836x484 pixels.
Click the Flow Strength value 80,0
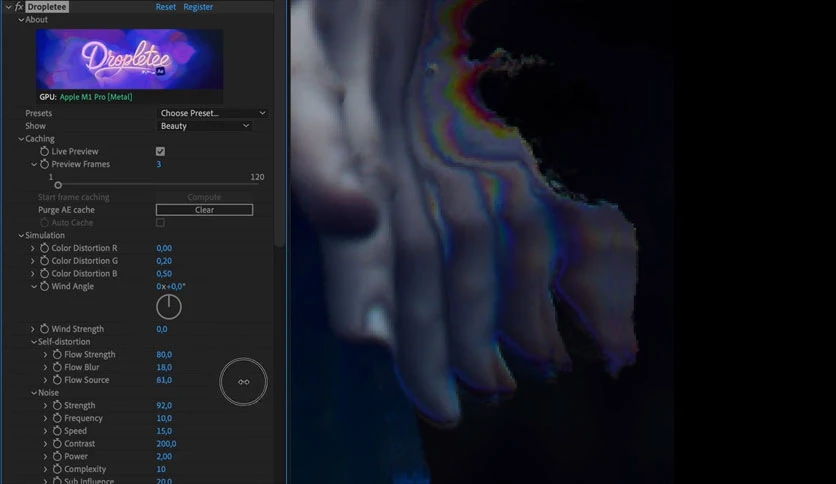[x=164, y=354]
